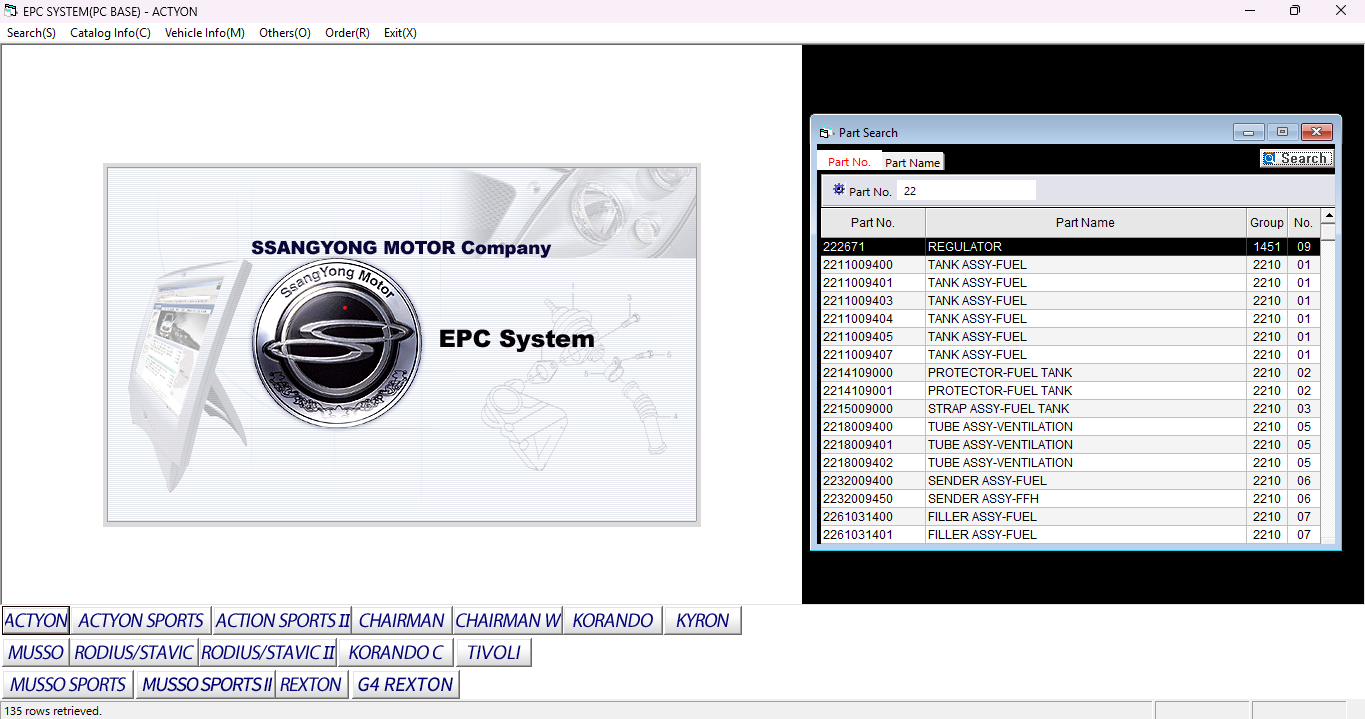Select the MUSSO model button
This screenshot has height=719, width=1365.
(36, 653)
